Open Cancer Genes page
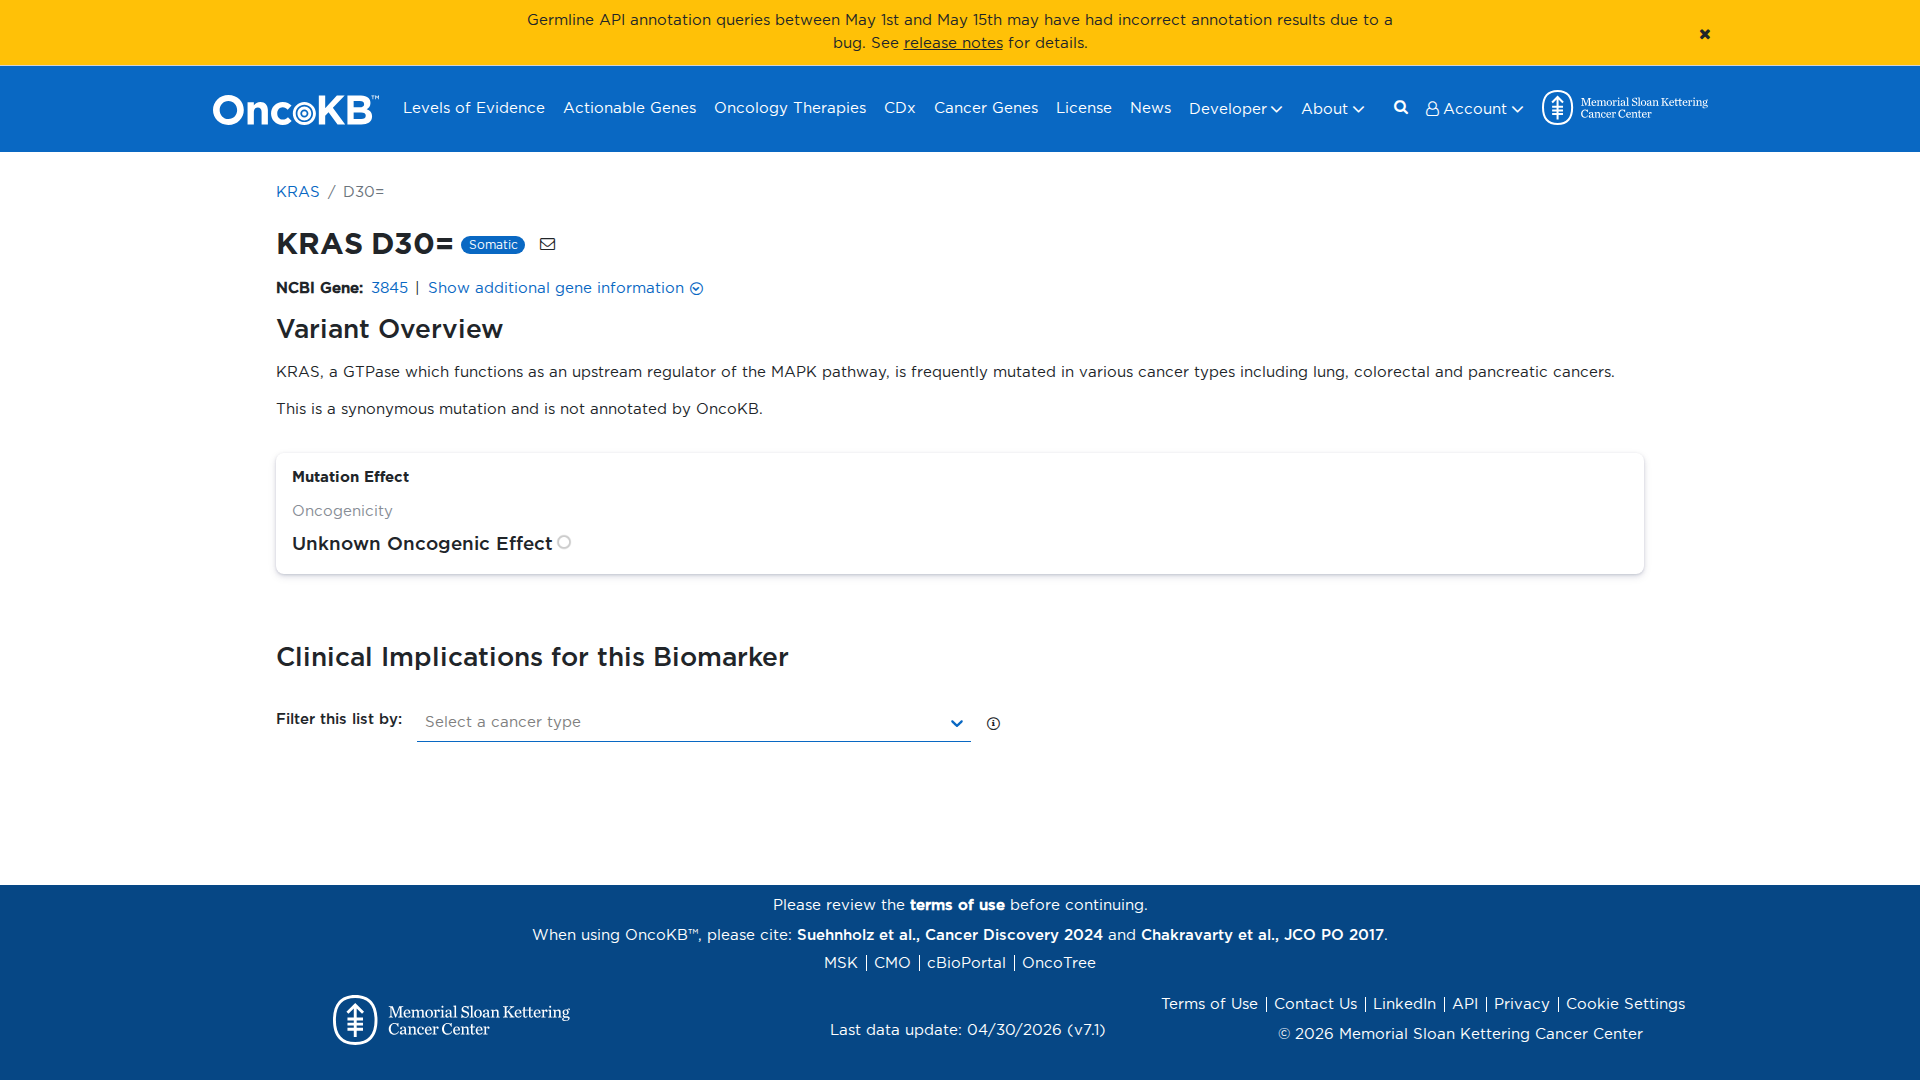Image resolution: width=1920 pixels, height=1080 pixels. point(986,108)
